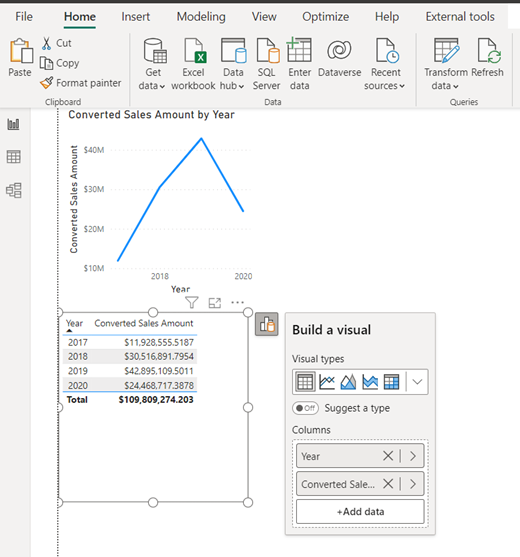
Task: Open the Get data source list
Action: coord(153,64)
